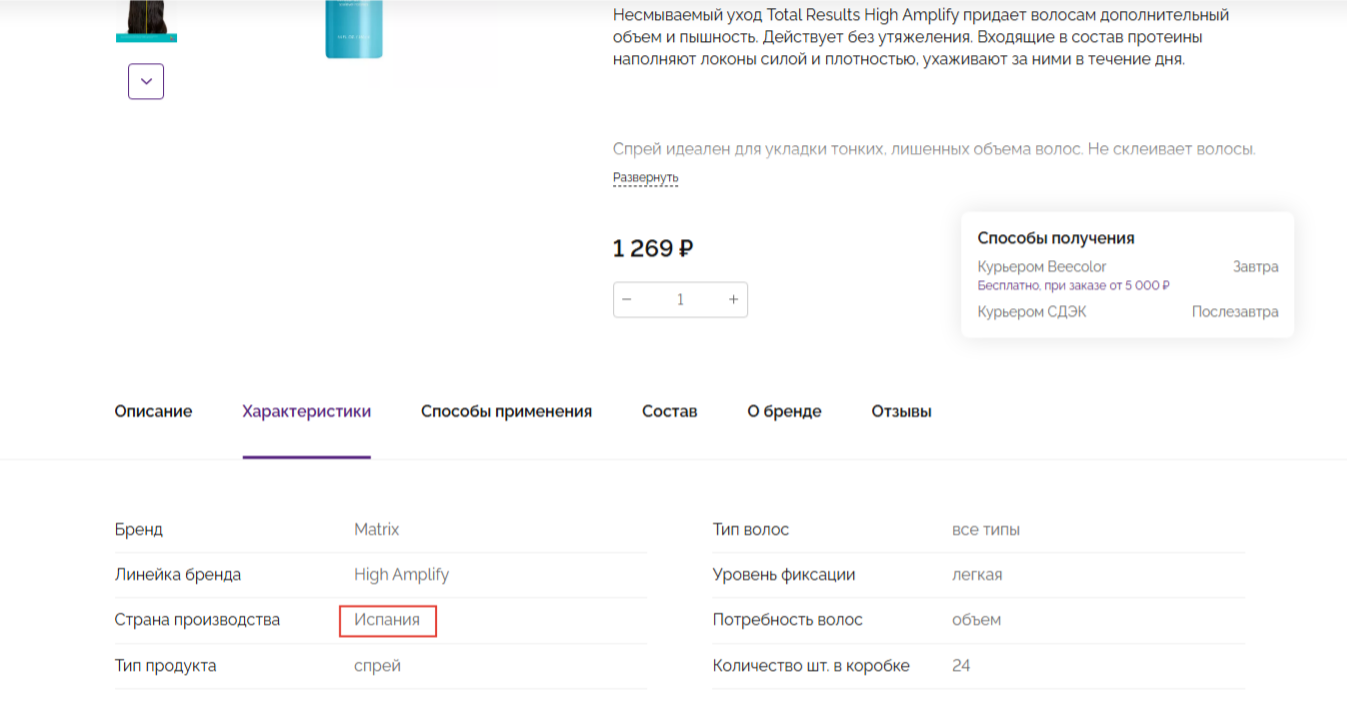Screen dimensions: 1347x722
Task: Go to the О бренде tab
Action: click(784, 411)
